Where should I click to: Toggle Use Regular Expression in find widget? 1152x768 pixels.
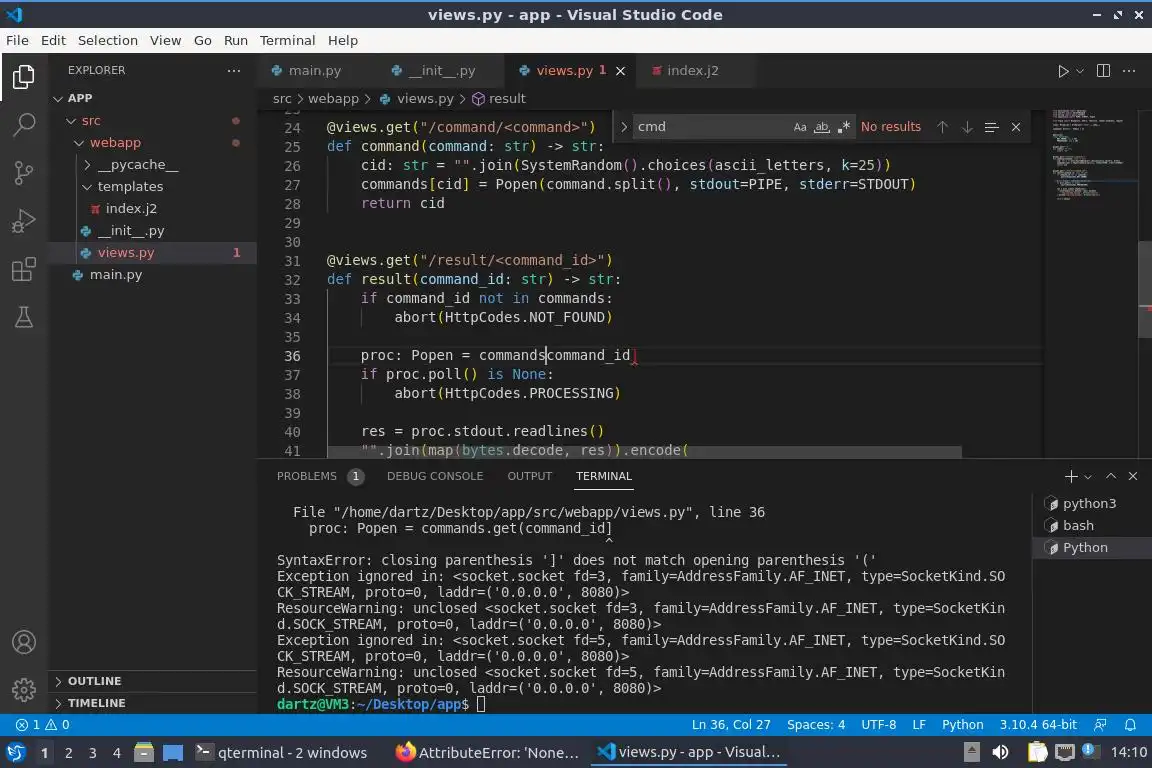(x=843, y=127)
